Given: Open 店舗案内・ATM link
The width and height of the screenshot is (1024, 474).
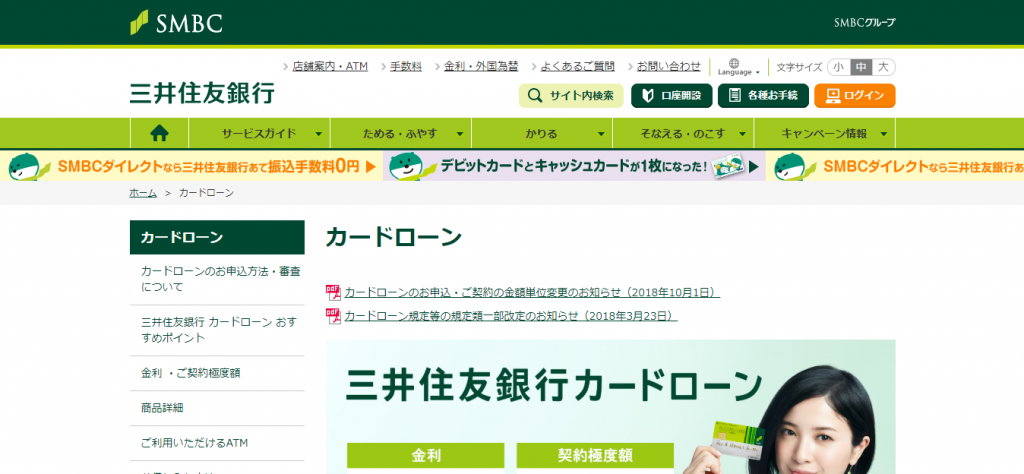Looking at the screenshot, I should pos(330,66).
